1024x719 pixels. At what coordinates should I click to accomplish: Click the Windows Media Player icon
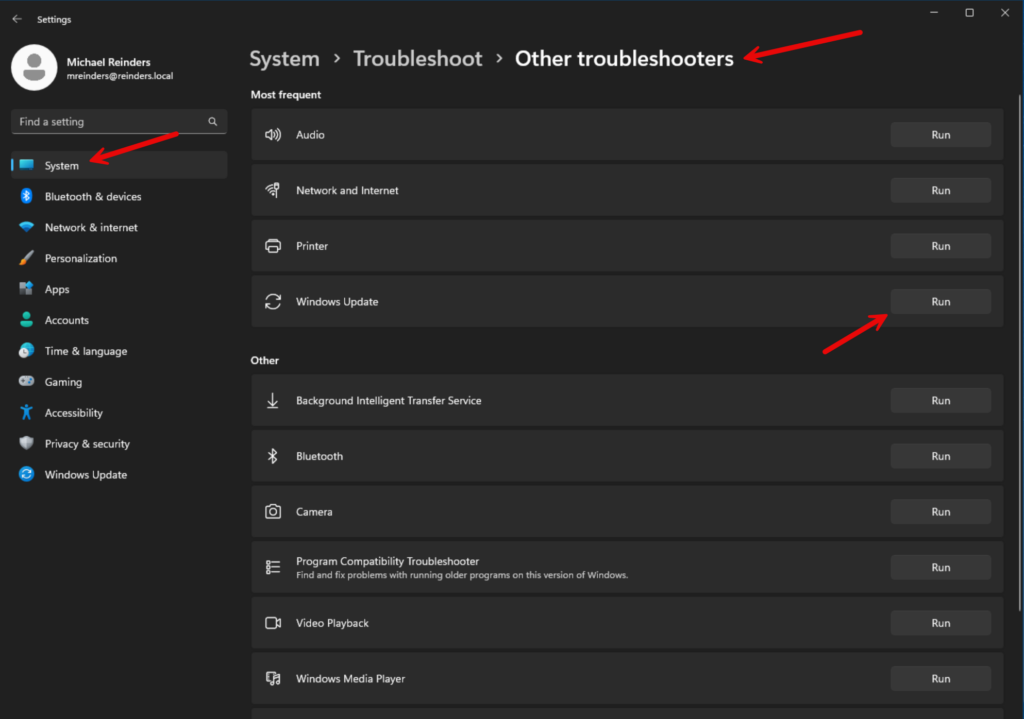[x=273, y=679]
